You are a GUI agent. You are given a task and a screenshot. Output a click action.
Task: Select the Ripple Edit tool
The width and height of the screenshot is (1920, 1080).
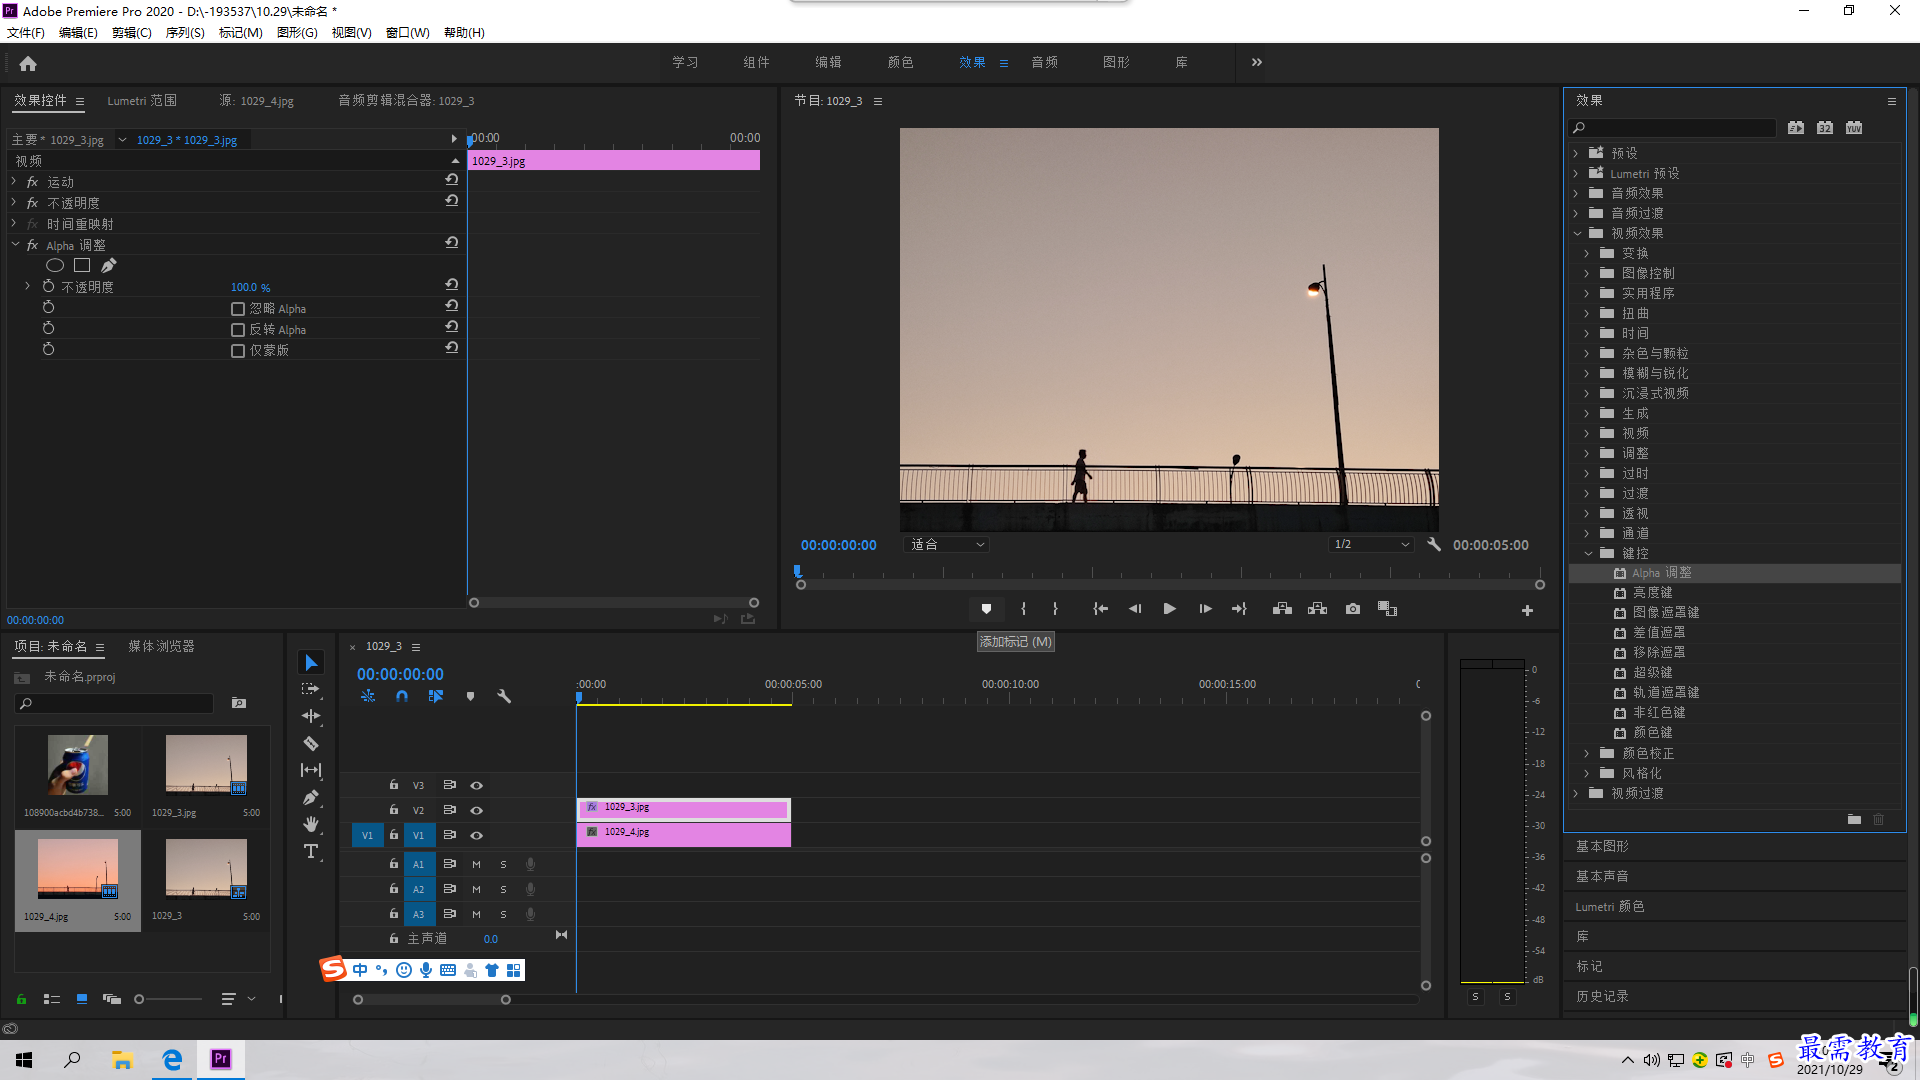[311, 716]
